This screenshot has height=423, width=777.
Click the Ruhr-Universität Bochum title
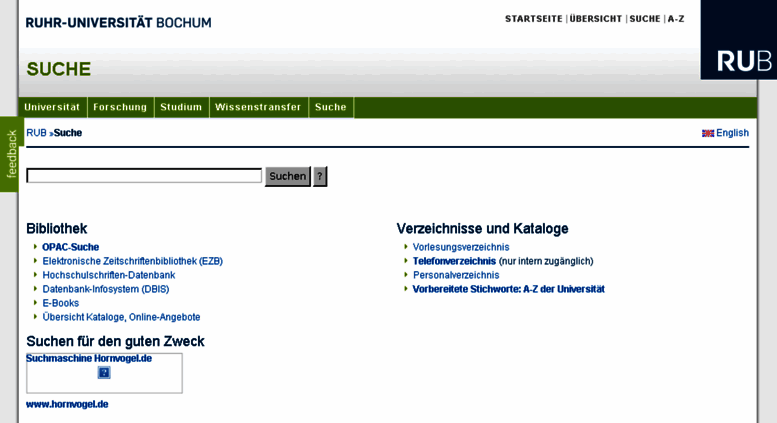point(118,23)
